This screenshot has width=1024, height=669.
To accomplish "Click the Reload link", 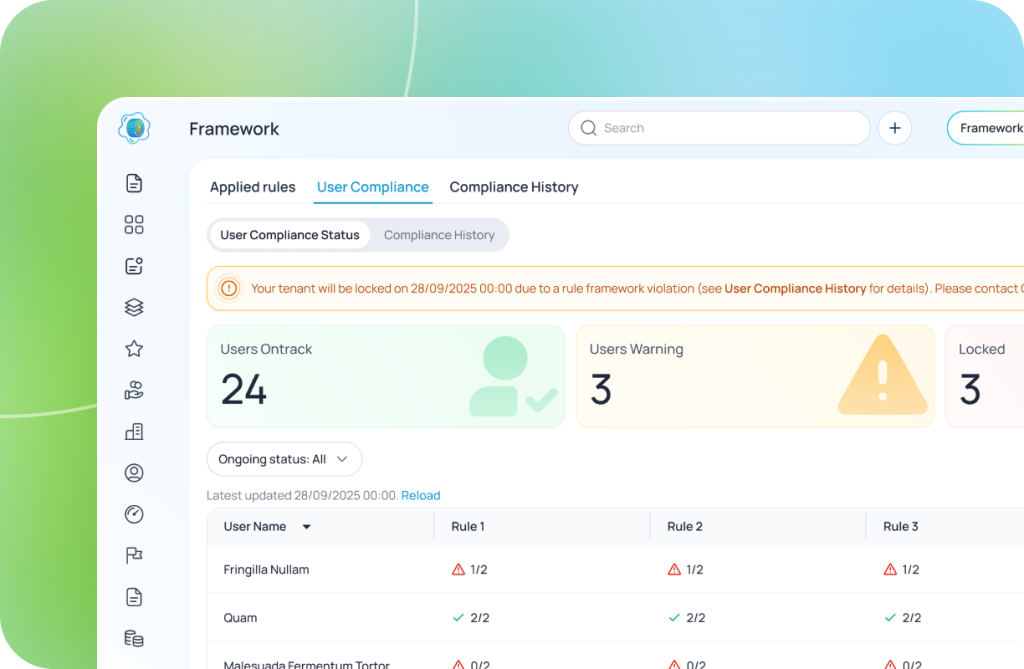I will point(420,496).
